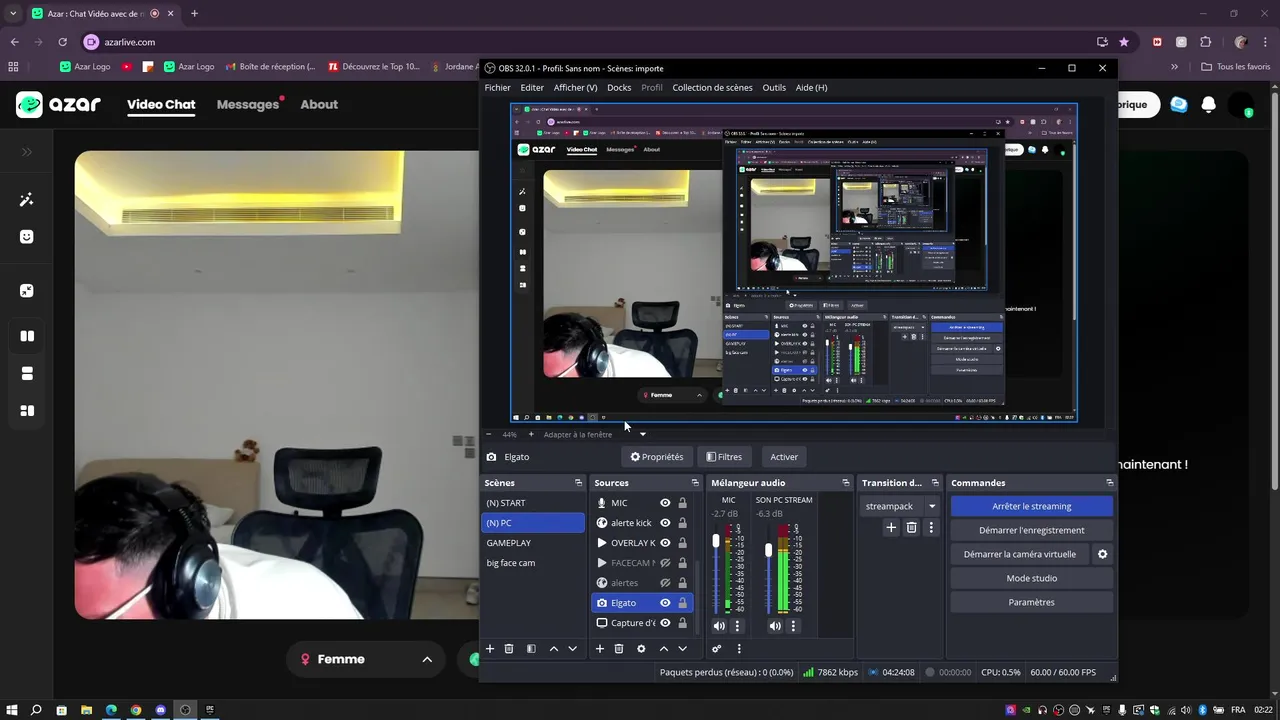Pop out the Scènes dock panel
The image size is (1280, 720).
point(578,483)
